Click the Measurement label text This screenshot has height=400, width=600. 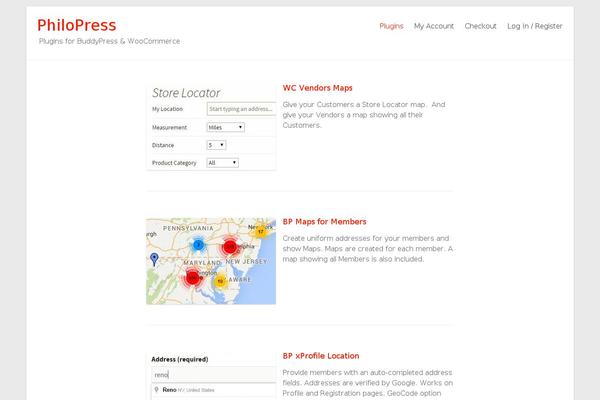(170, 127)
